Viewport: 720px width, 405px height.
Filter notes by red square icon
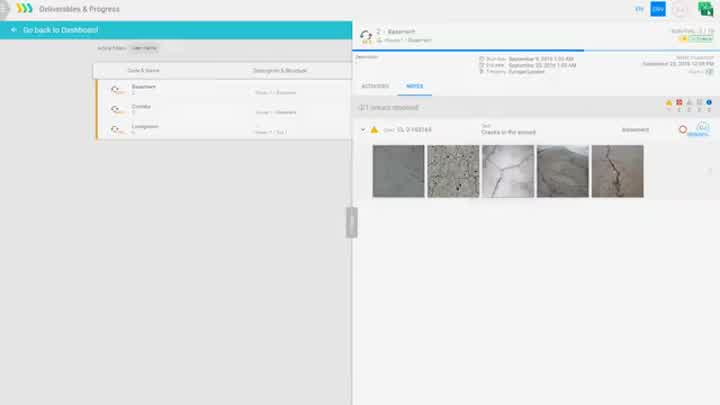pyautogui.click(x=679, y=103)
